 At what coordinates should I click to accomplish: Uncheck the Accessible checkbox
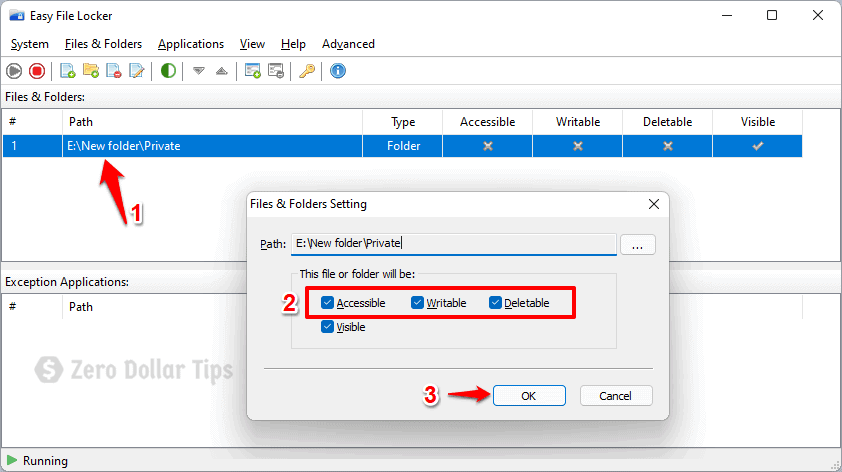pyautogui.click(x=328, y=303)
